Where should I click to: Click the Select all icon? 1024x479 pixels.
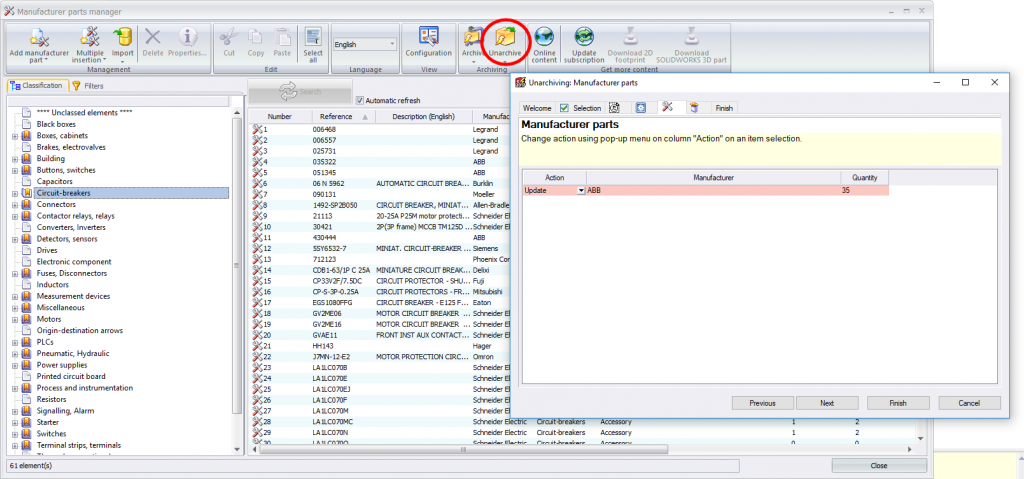click(313, 38)
